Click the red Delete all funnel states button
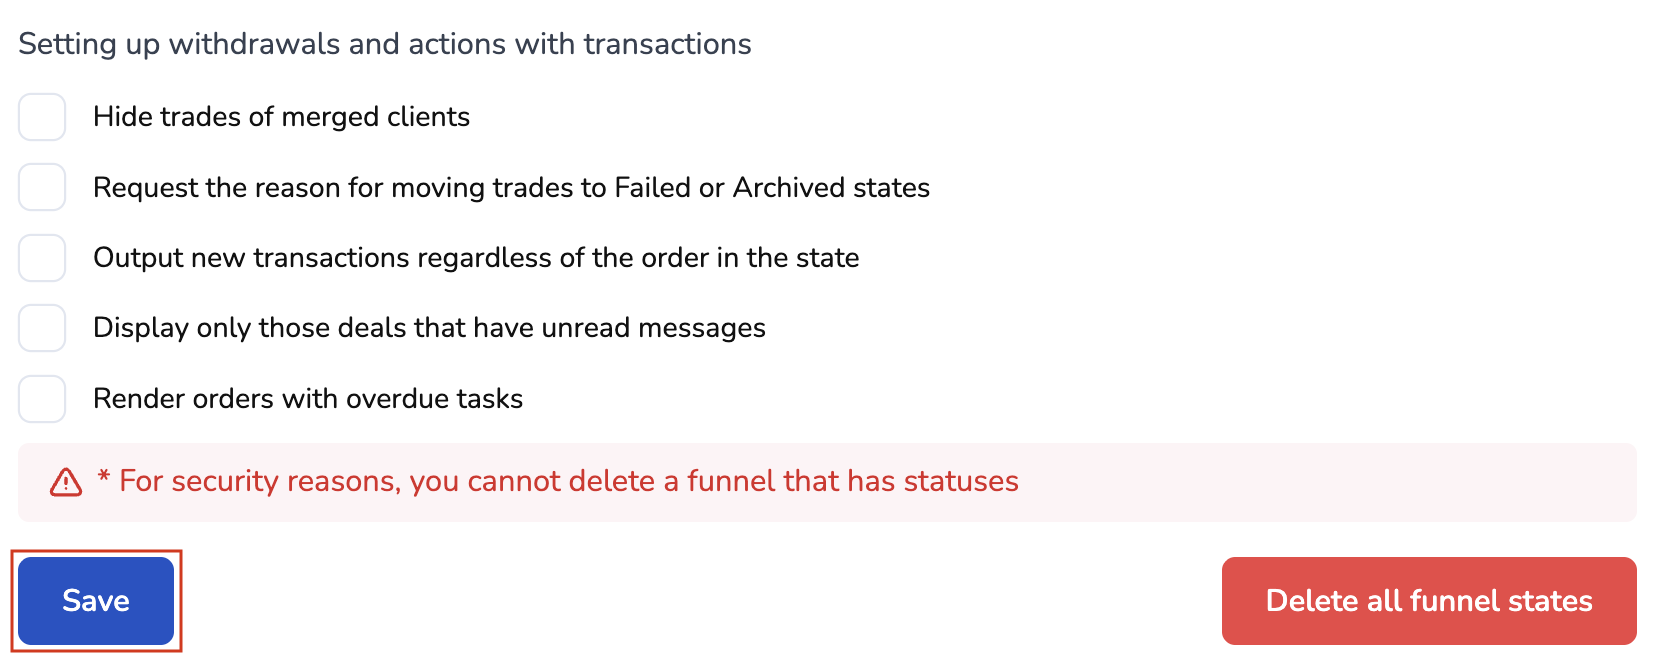Screen dimensions: 1662x658 (x=1428, y=601)
